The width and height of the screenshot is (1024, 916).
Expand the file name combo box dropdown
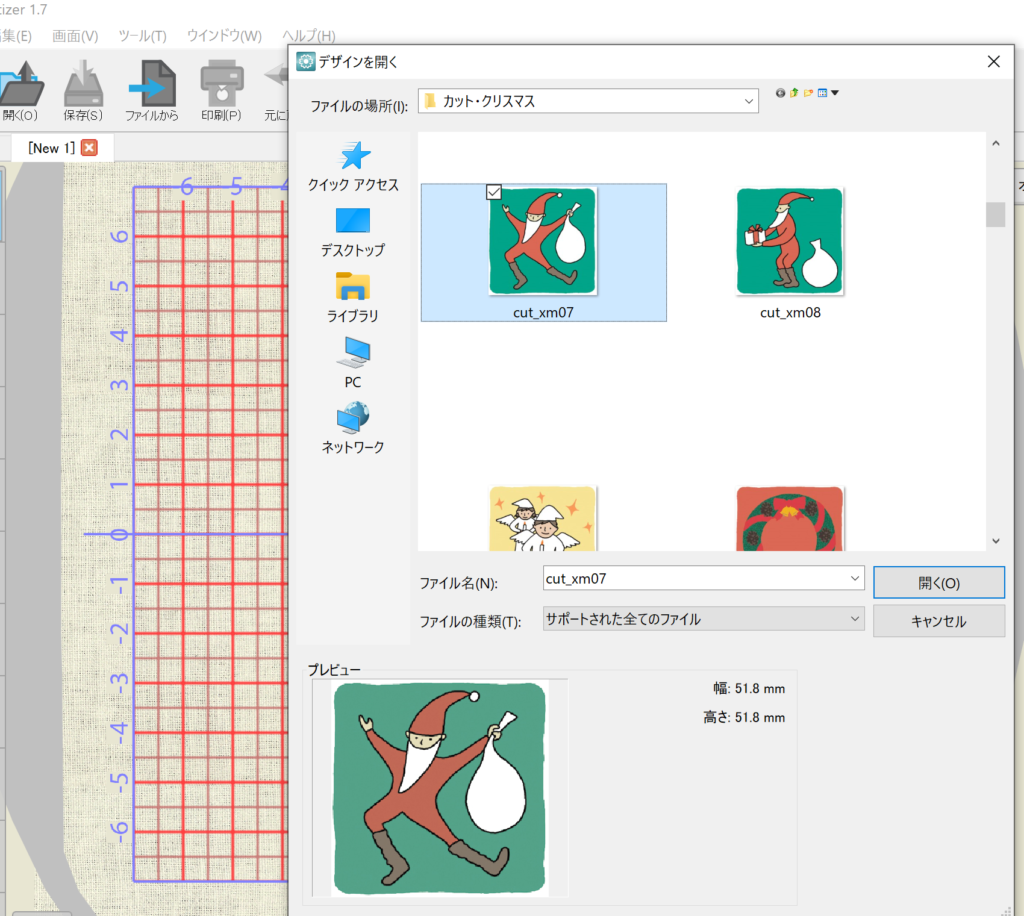(x=854, y=578)
